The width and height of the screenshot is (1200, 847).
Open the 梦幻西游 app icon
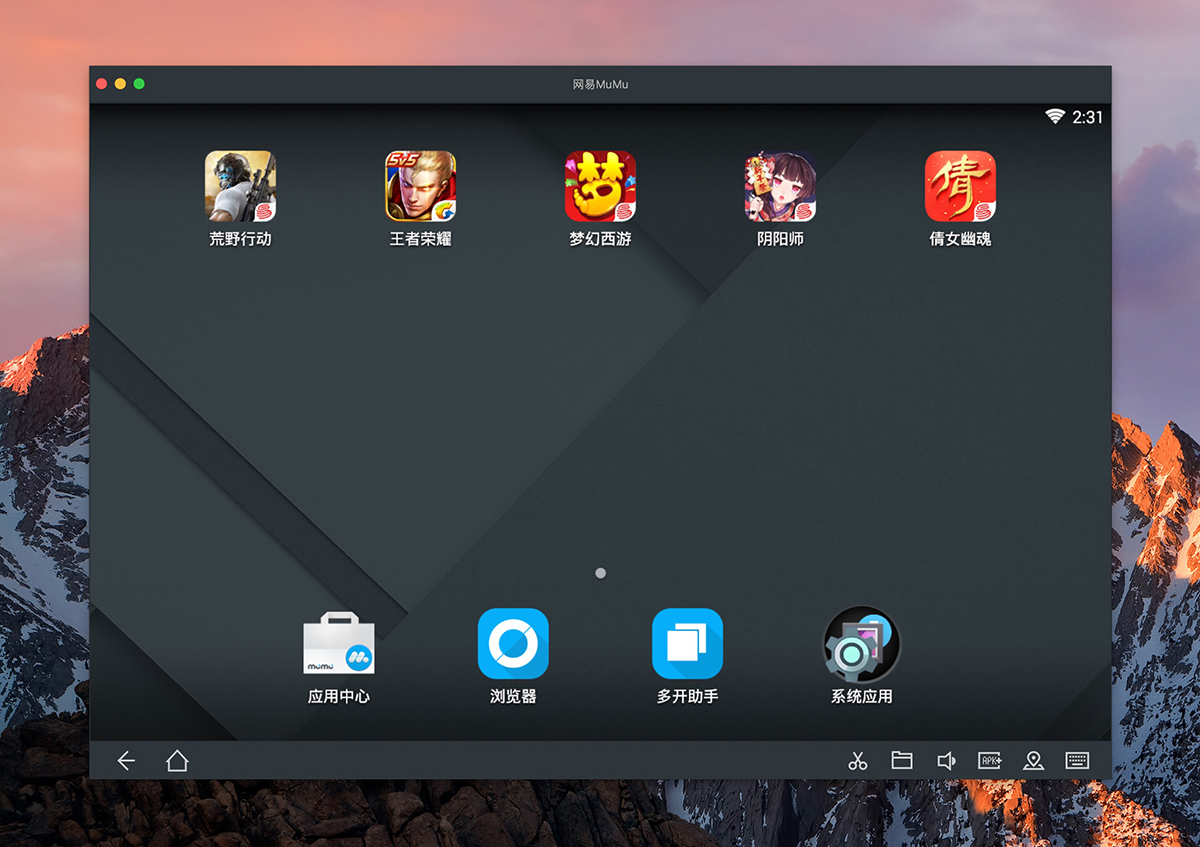(600, 186)
